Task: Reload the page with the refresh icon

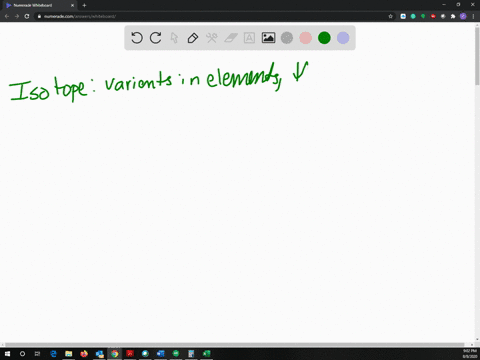Action: pos(27,16)
